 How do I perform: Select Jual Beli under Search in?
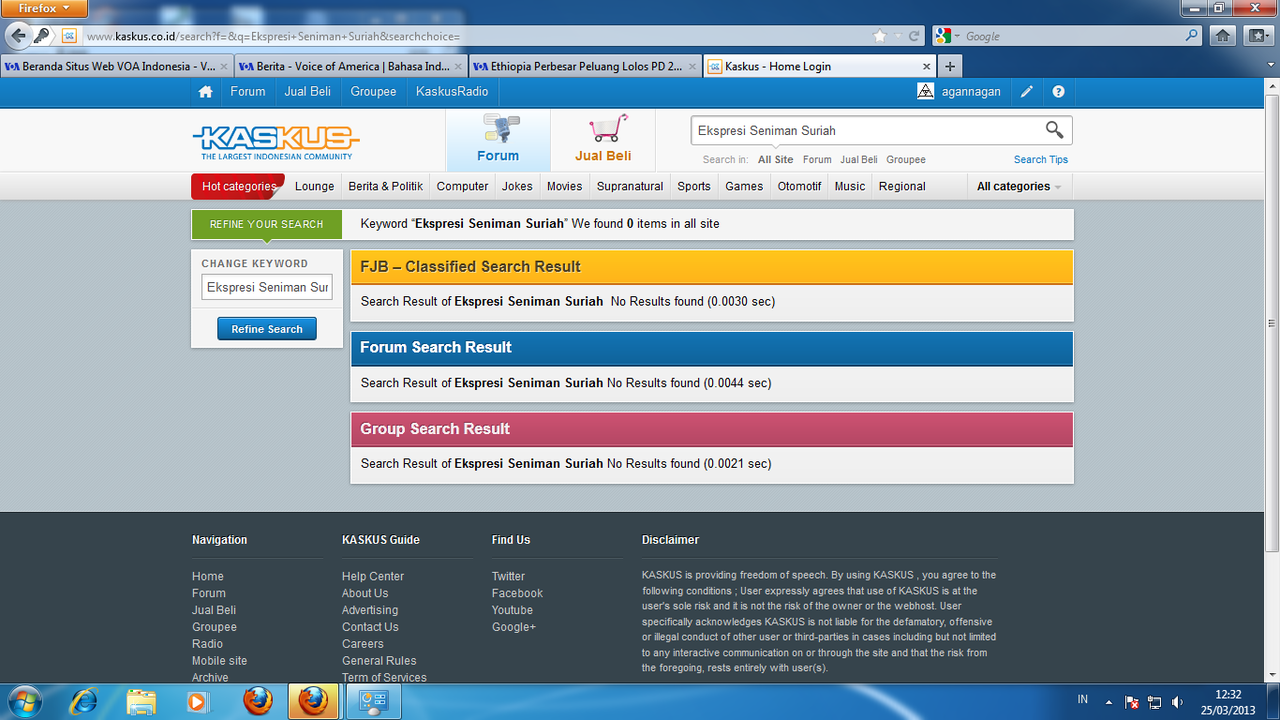pos(859,160)
